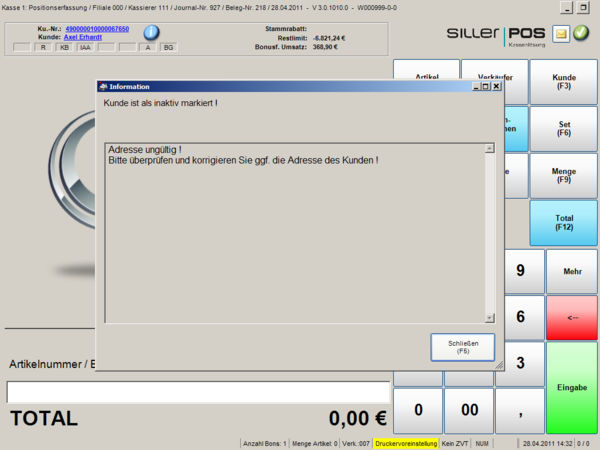Expand more options with Mehr button
The width and height of the screenshot is (600, 450).
pos(572,271)
